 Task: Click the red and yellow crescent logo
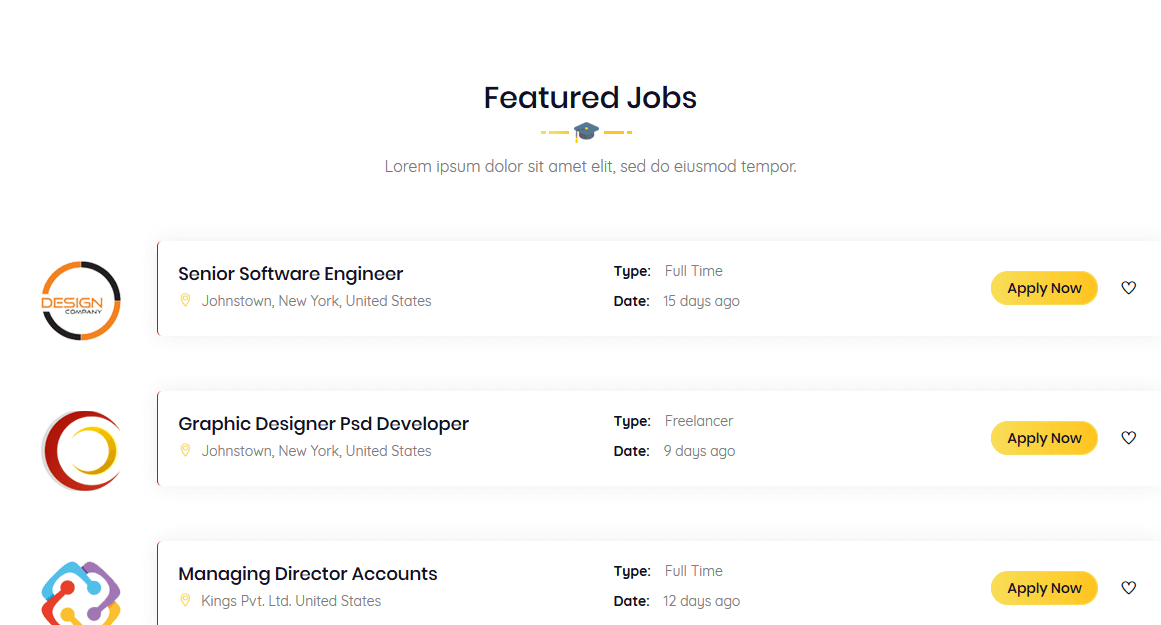tap(81, 450)
